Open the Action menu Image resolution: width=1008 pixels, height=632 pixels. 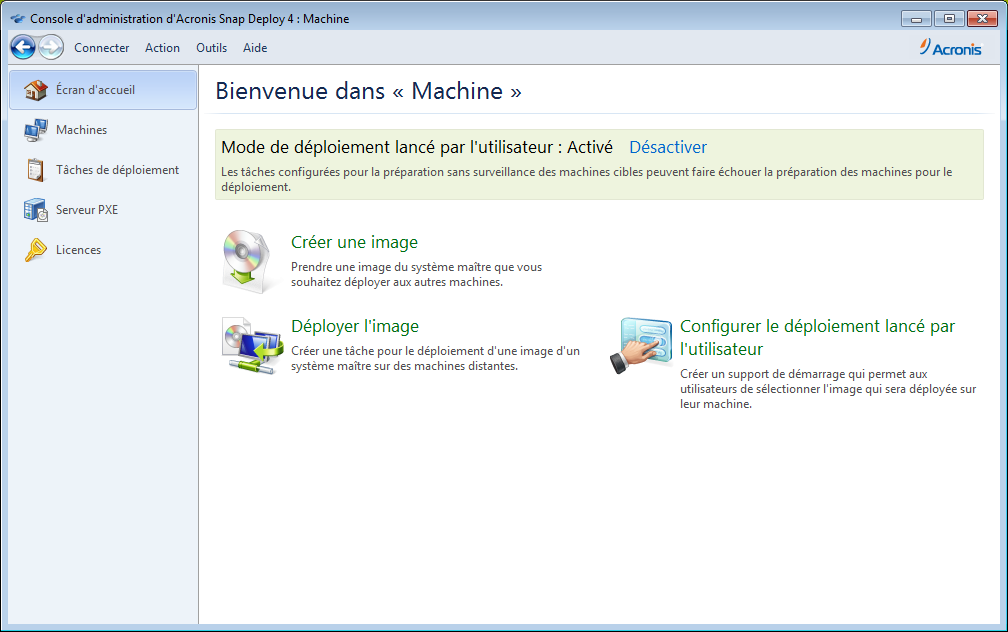pos(162,48)
